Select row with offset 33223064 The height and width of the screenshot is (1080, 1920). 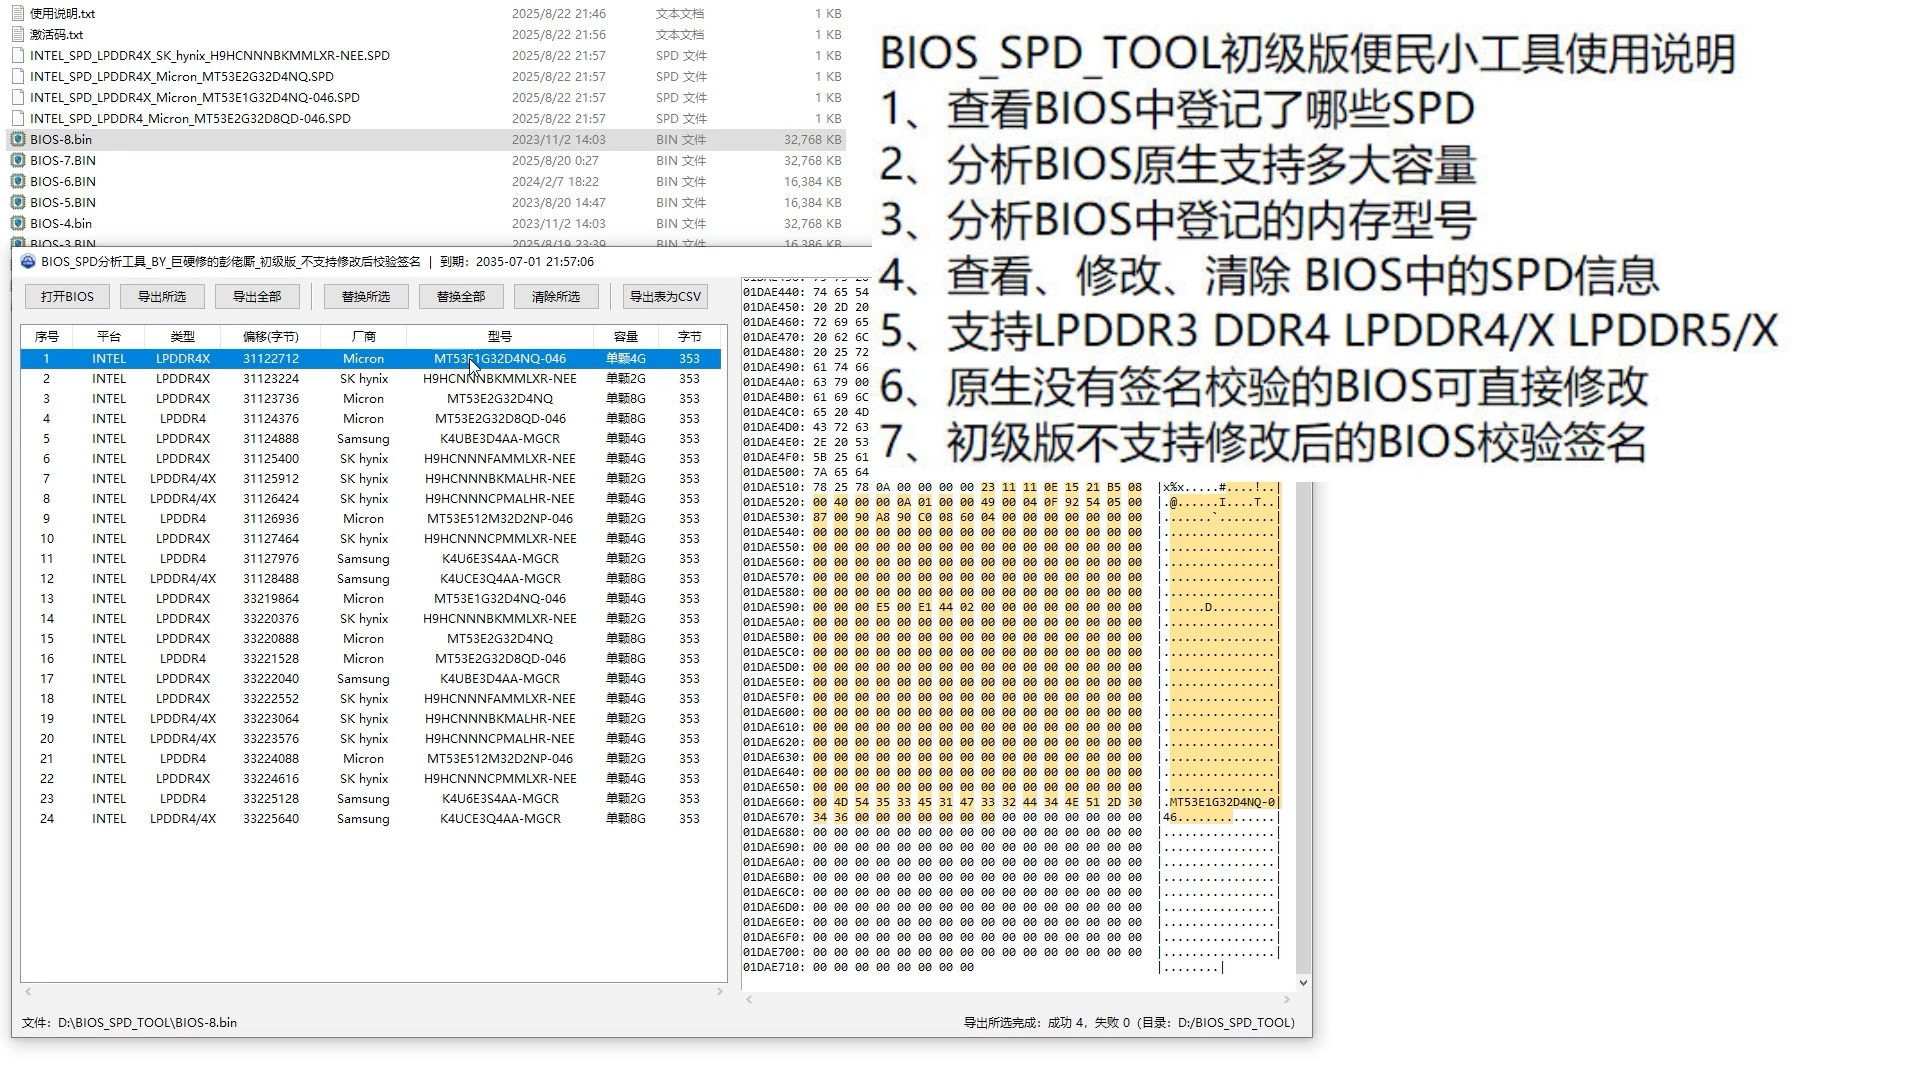(371, 719)
